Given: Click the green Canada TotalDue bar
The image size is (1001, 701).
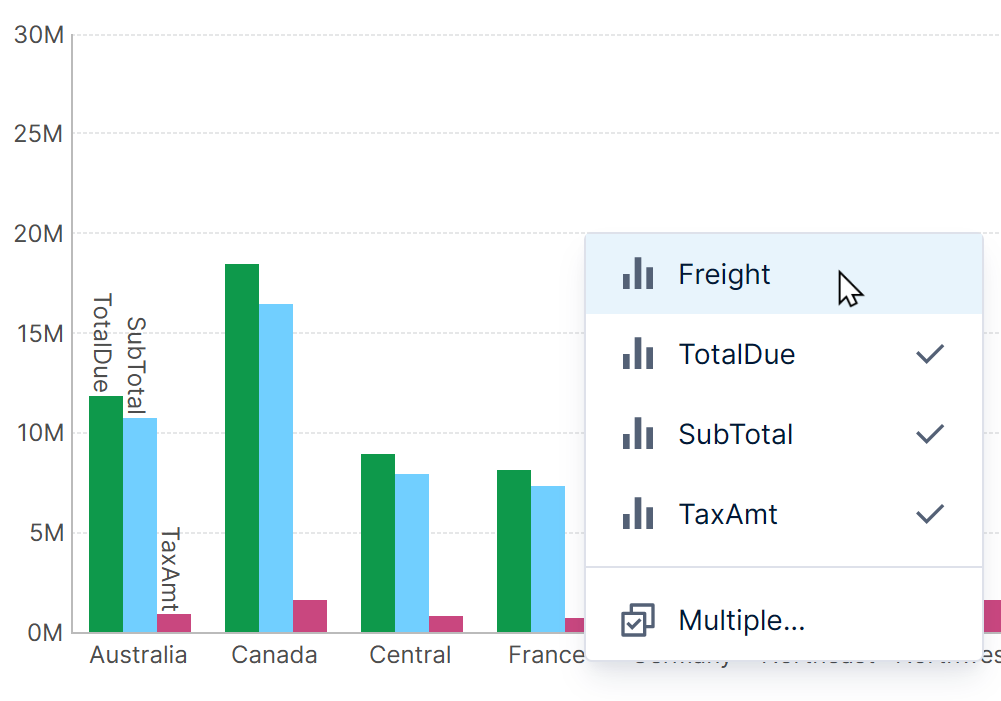Looking at the screenshot, I should tap(241, 448).
